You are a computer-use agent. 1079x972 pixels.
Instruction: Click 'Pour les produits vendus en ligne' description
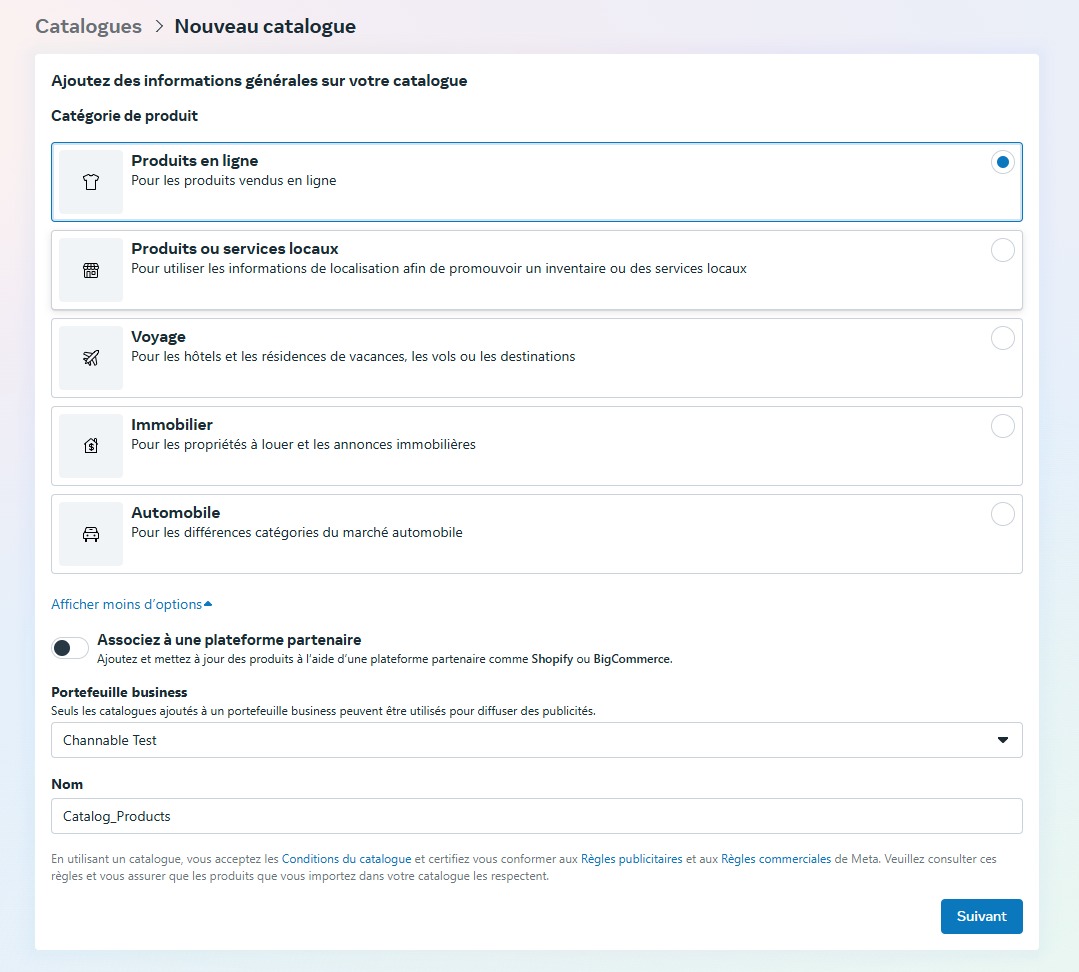[234, 180]
